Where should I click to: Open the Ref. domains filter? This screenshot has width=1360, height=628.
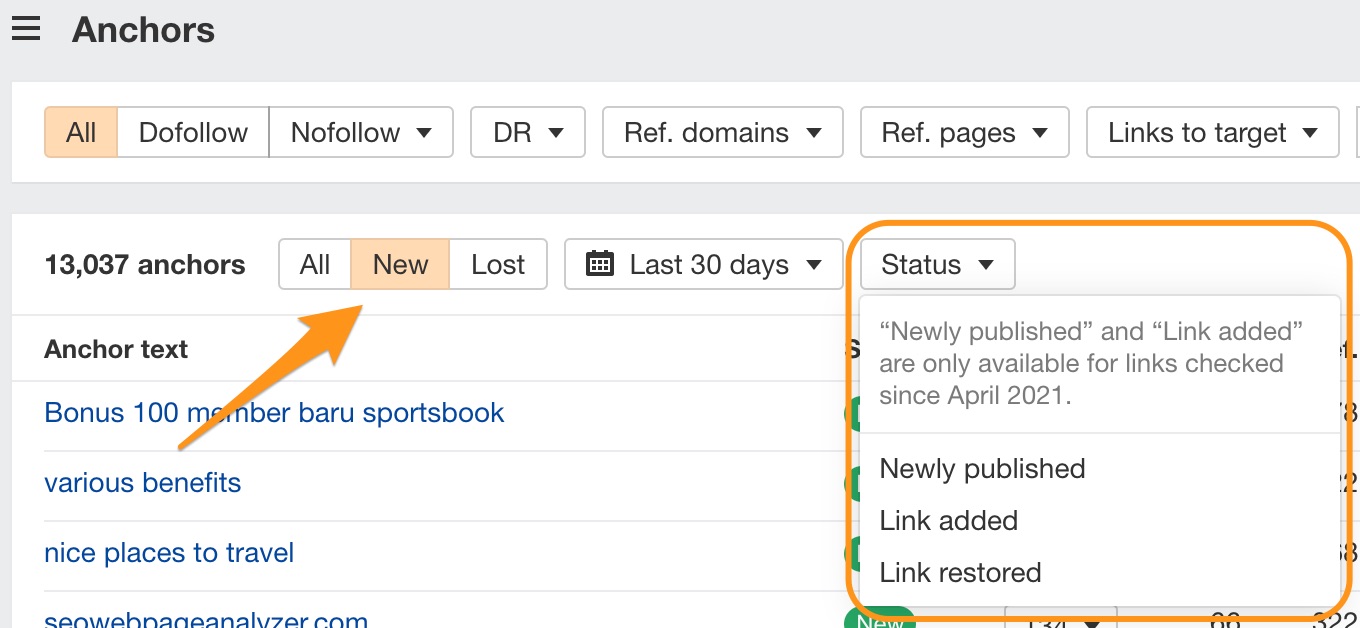[x=722, y=132]
